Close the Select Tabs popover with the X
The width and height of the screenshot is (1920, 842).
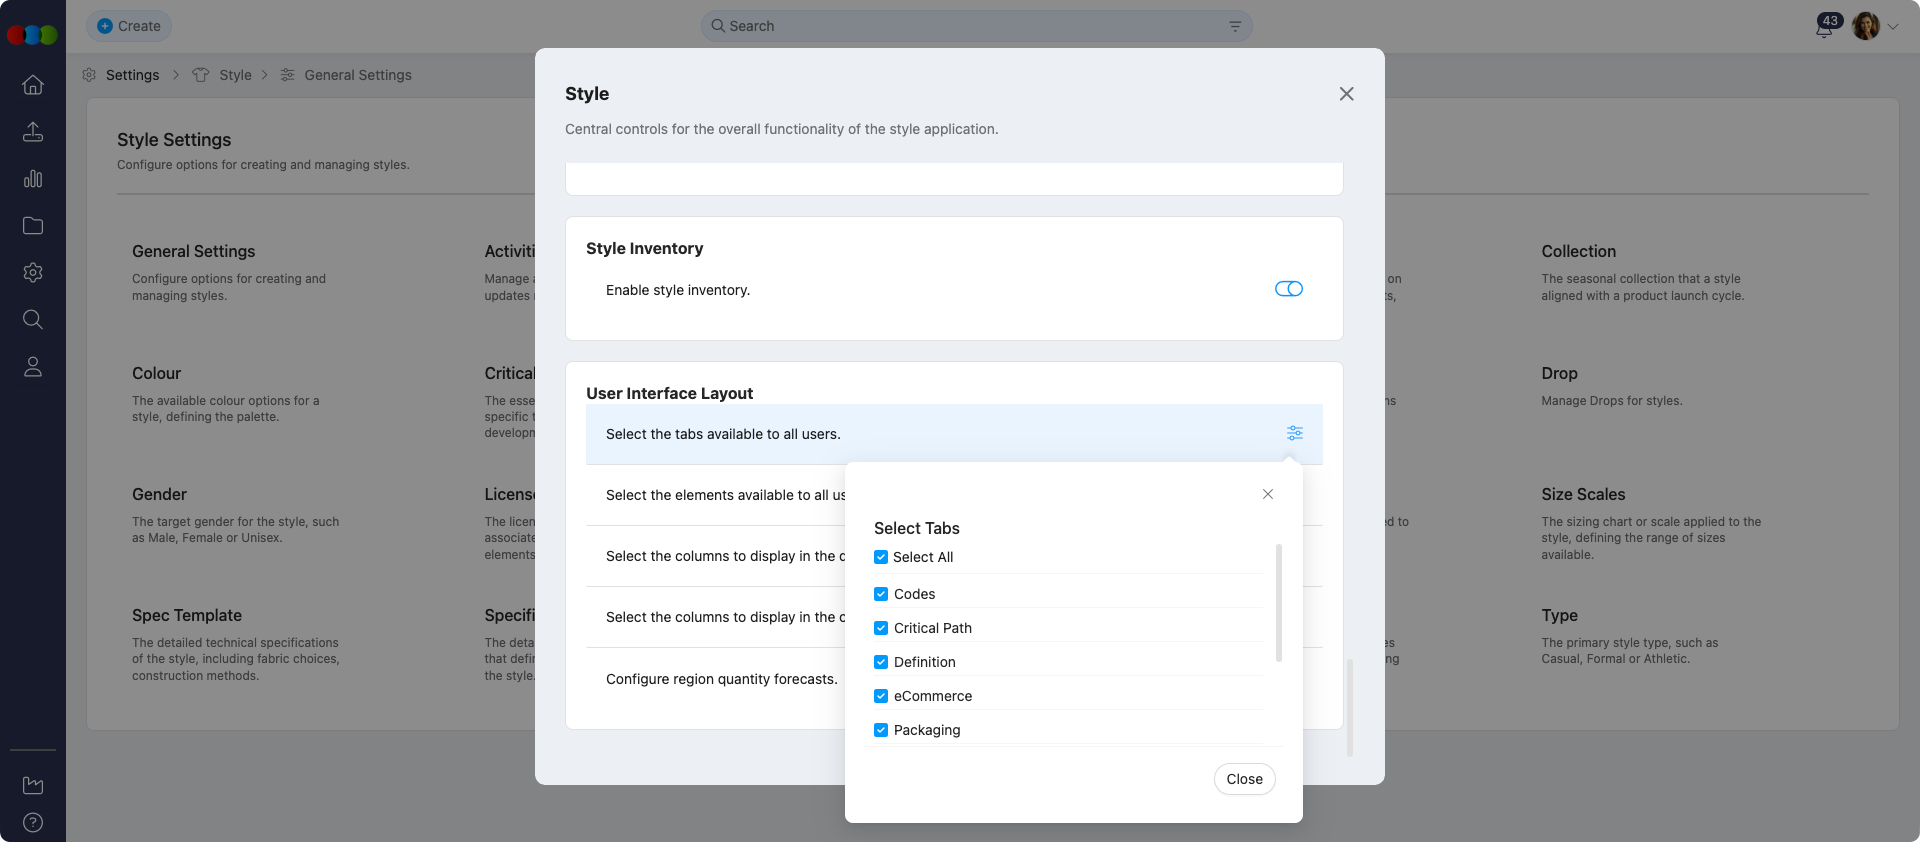(x=1268, y=494)
